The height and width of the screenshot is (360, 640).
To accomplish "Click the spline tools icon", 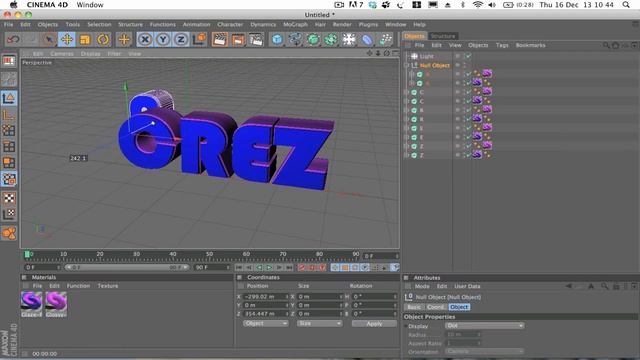I will click(x=295, y=40).
